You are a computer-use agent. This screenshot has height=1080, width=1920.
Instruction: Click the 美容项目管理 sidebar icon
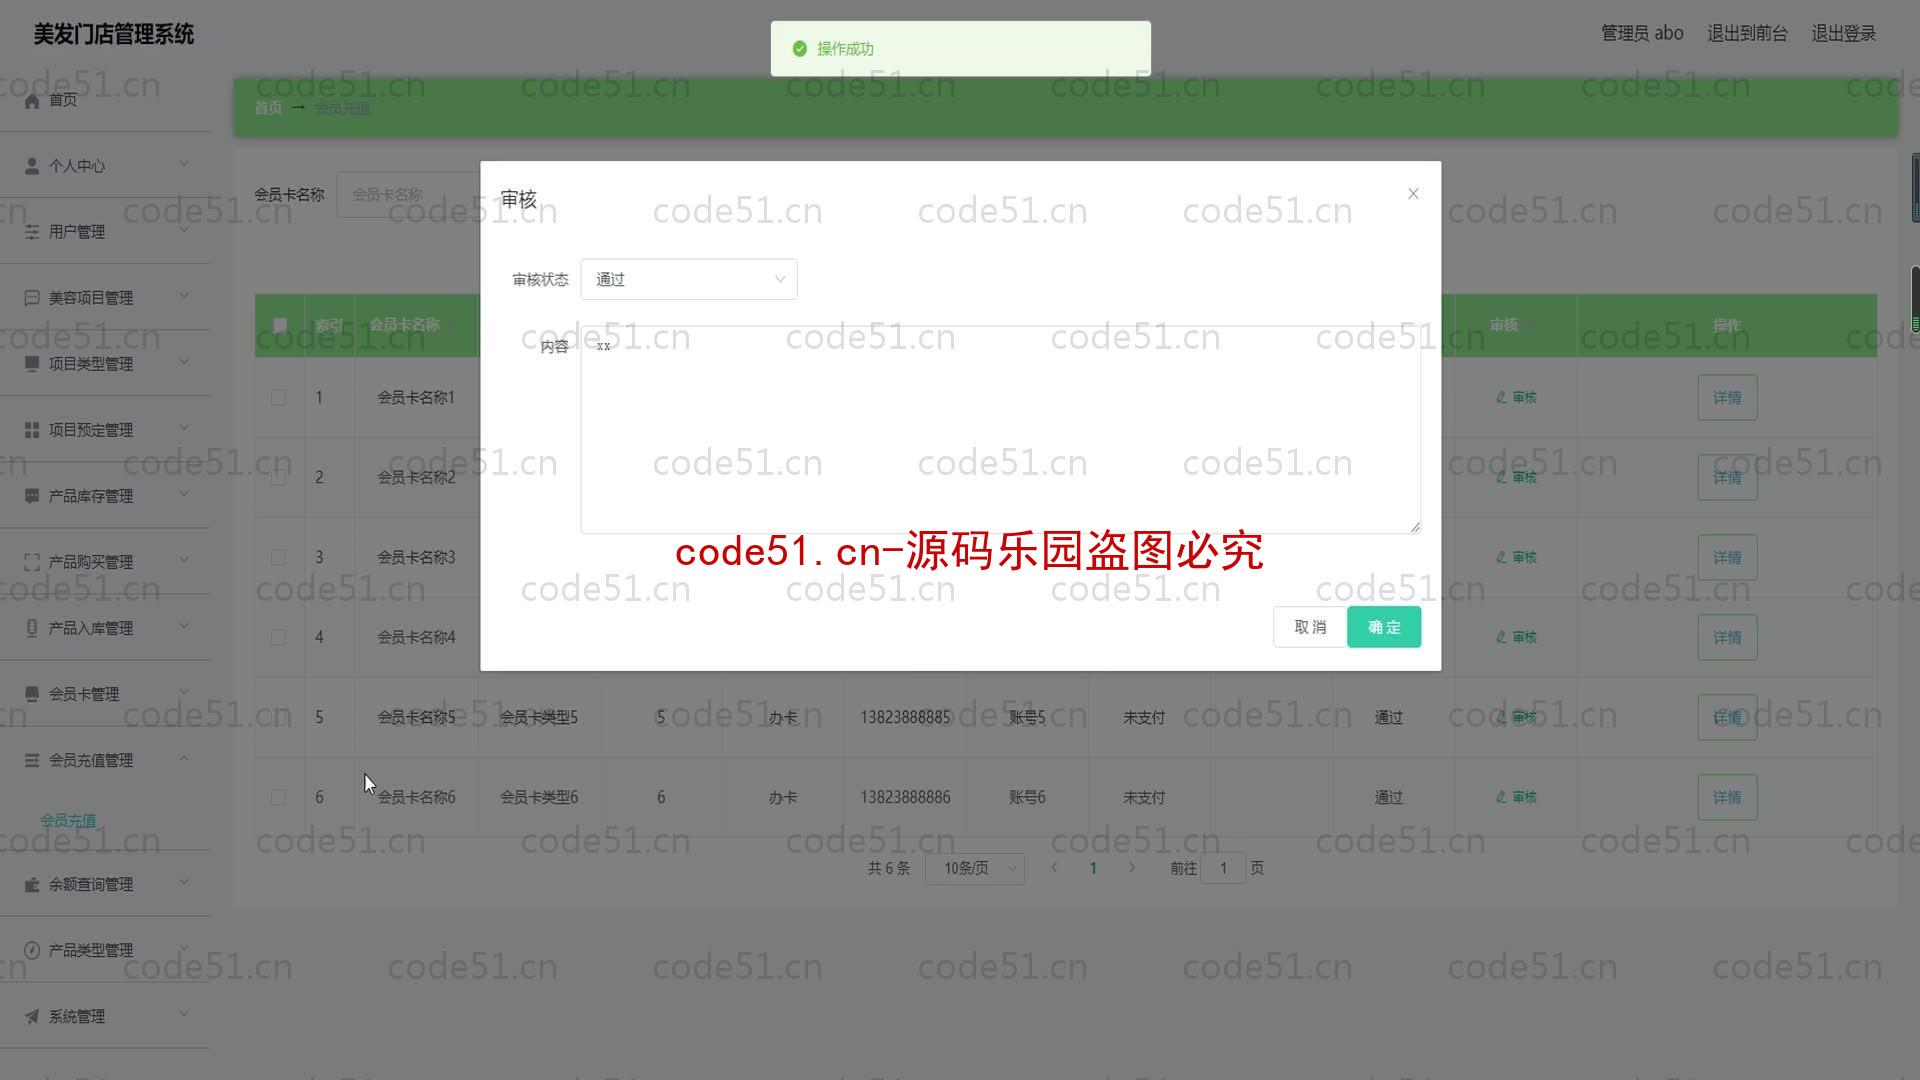(x=32, y=298)
